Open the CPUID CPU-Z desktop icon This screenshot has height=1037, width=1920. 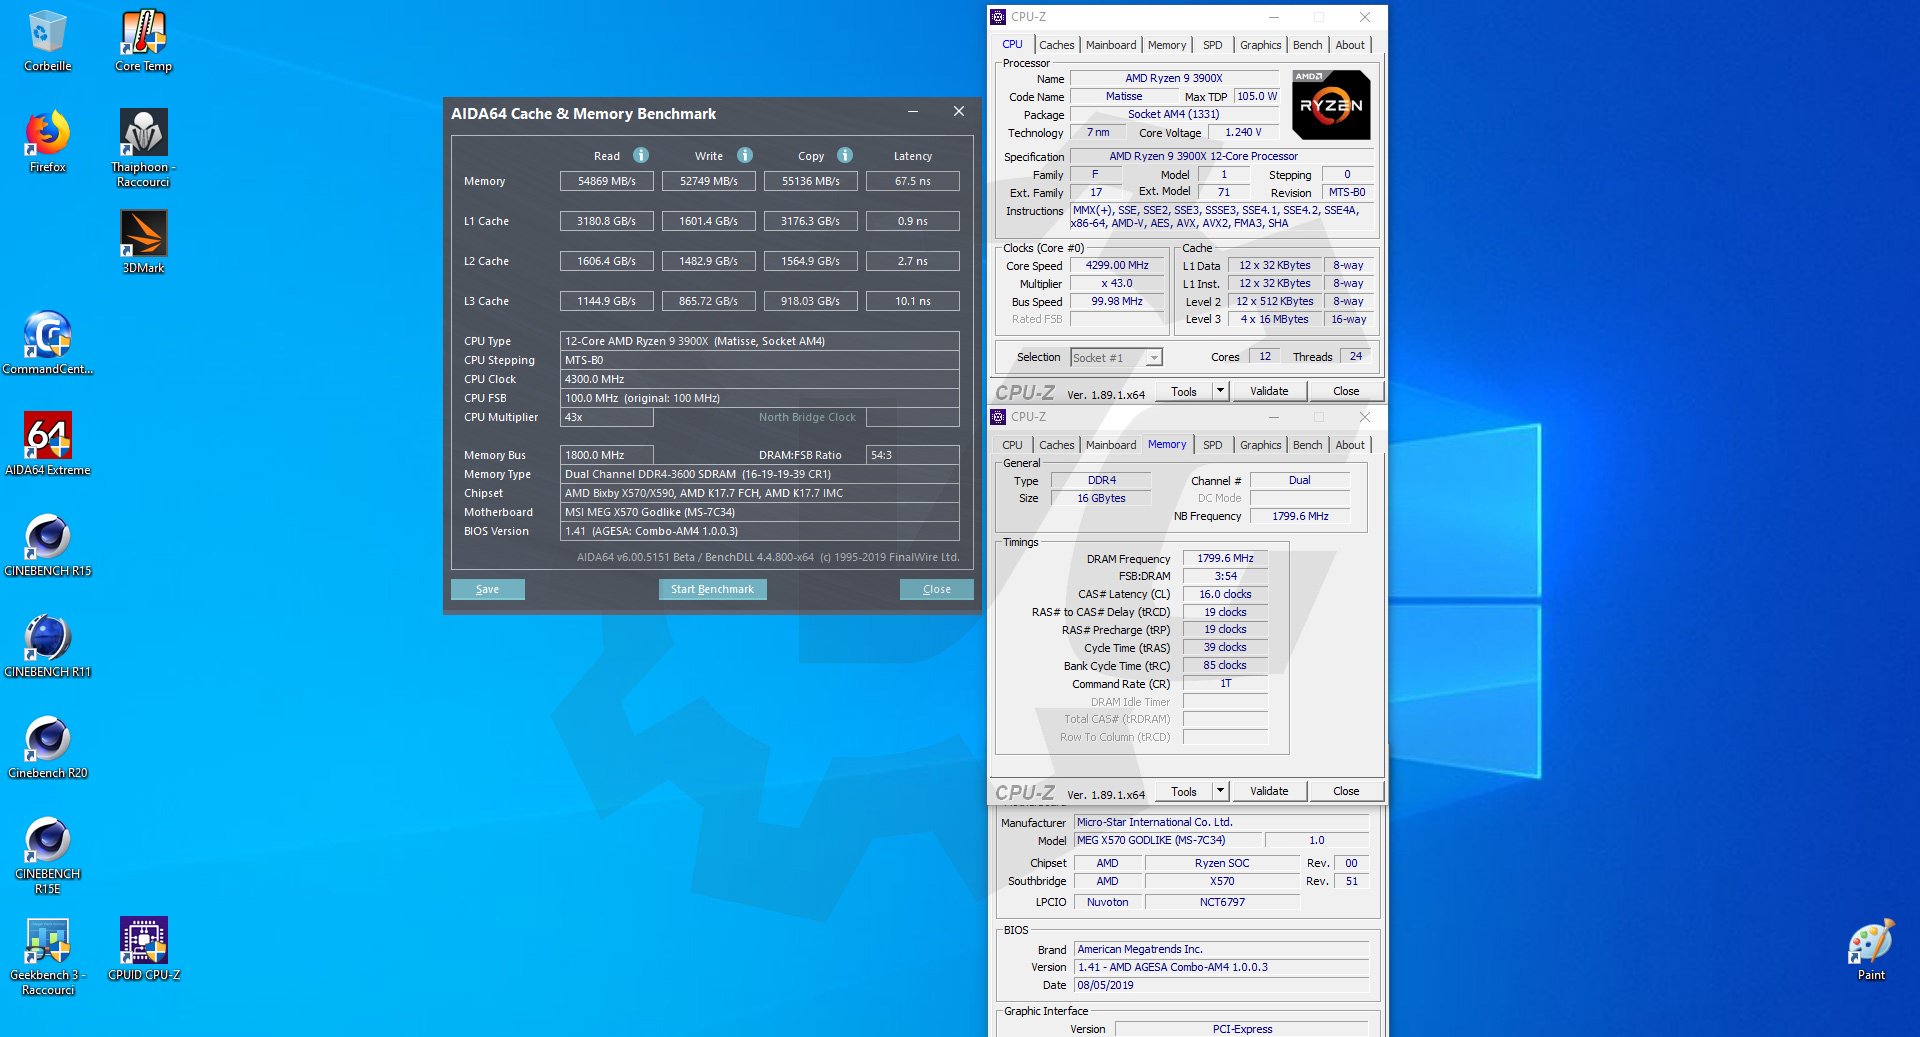pyautogui.click(x=143, y=942)
